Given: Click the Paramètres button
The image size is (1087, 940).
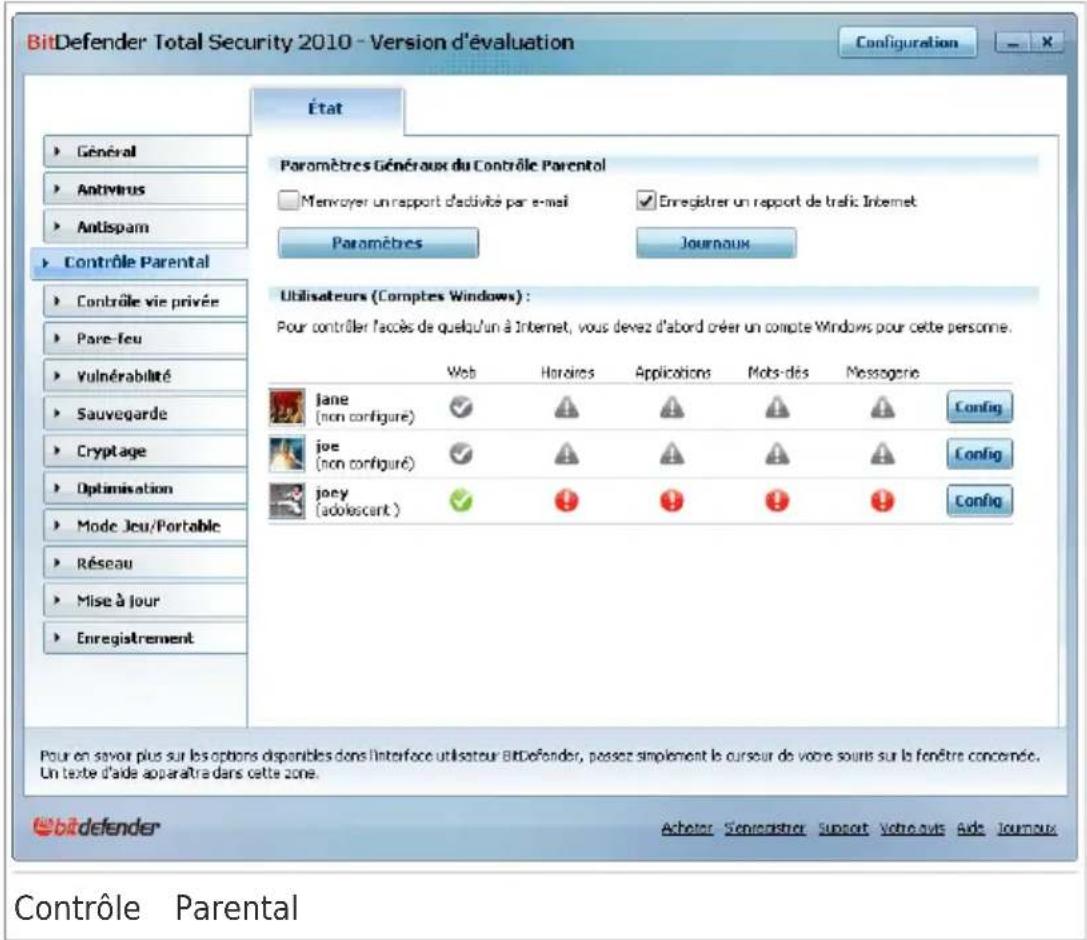Looking at the screenshot, I should 378,243.
